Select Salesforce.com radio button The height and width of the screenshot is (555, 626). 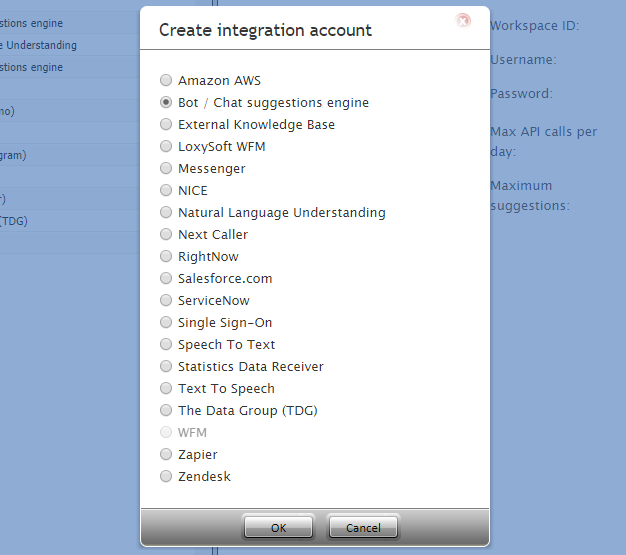point(166,278)
